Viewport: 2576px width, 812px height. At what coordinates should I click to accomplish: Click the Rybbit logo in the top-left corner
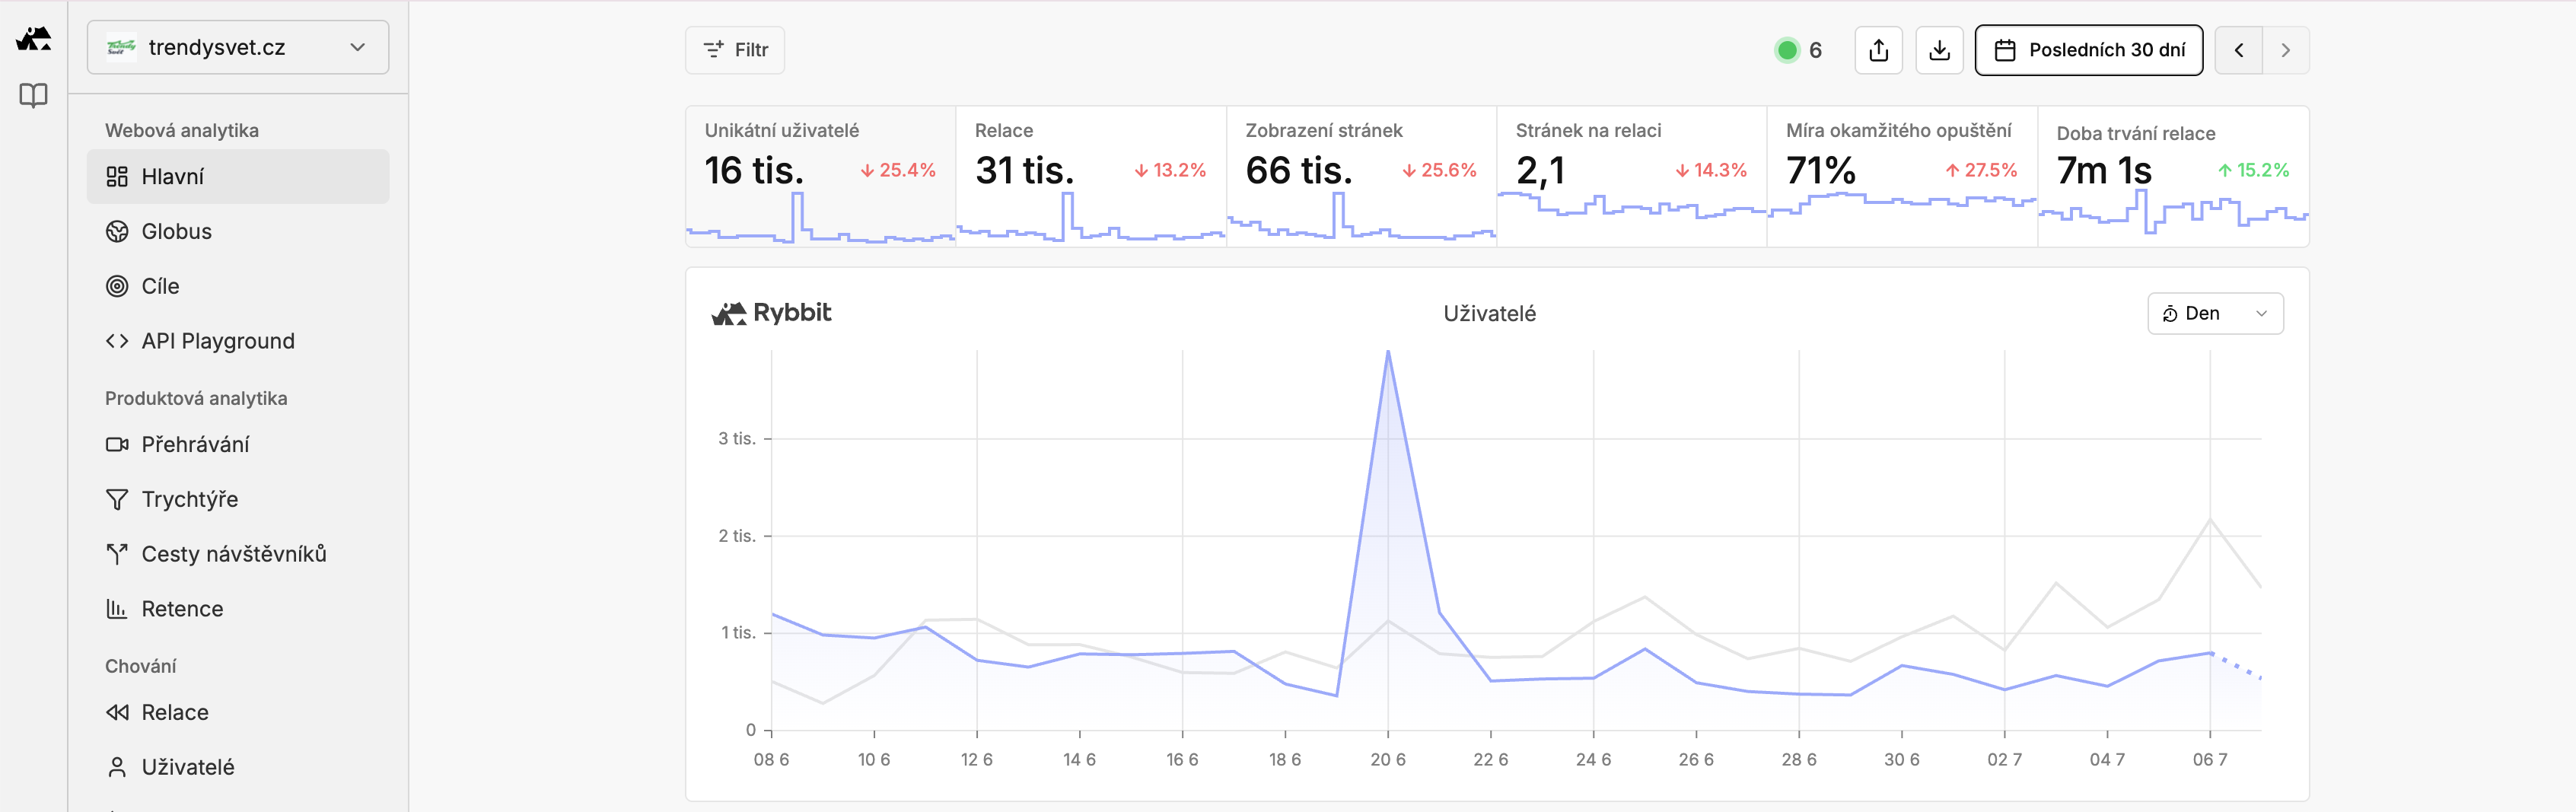point(34,39)
